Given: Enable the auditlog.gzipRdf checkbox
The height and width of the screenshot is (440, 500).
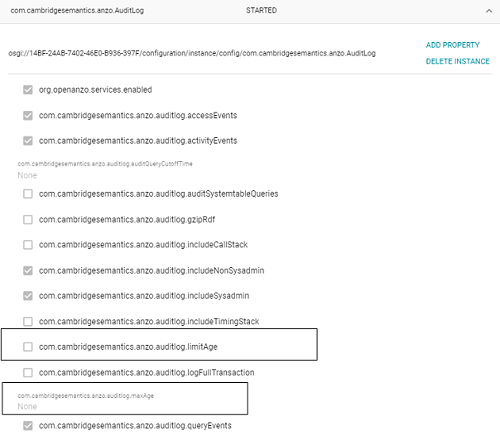Looking at the screenshot, I should tap(28, 219).
